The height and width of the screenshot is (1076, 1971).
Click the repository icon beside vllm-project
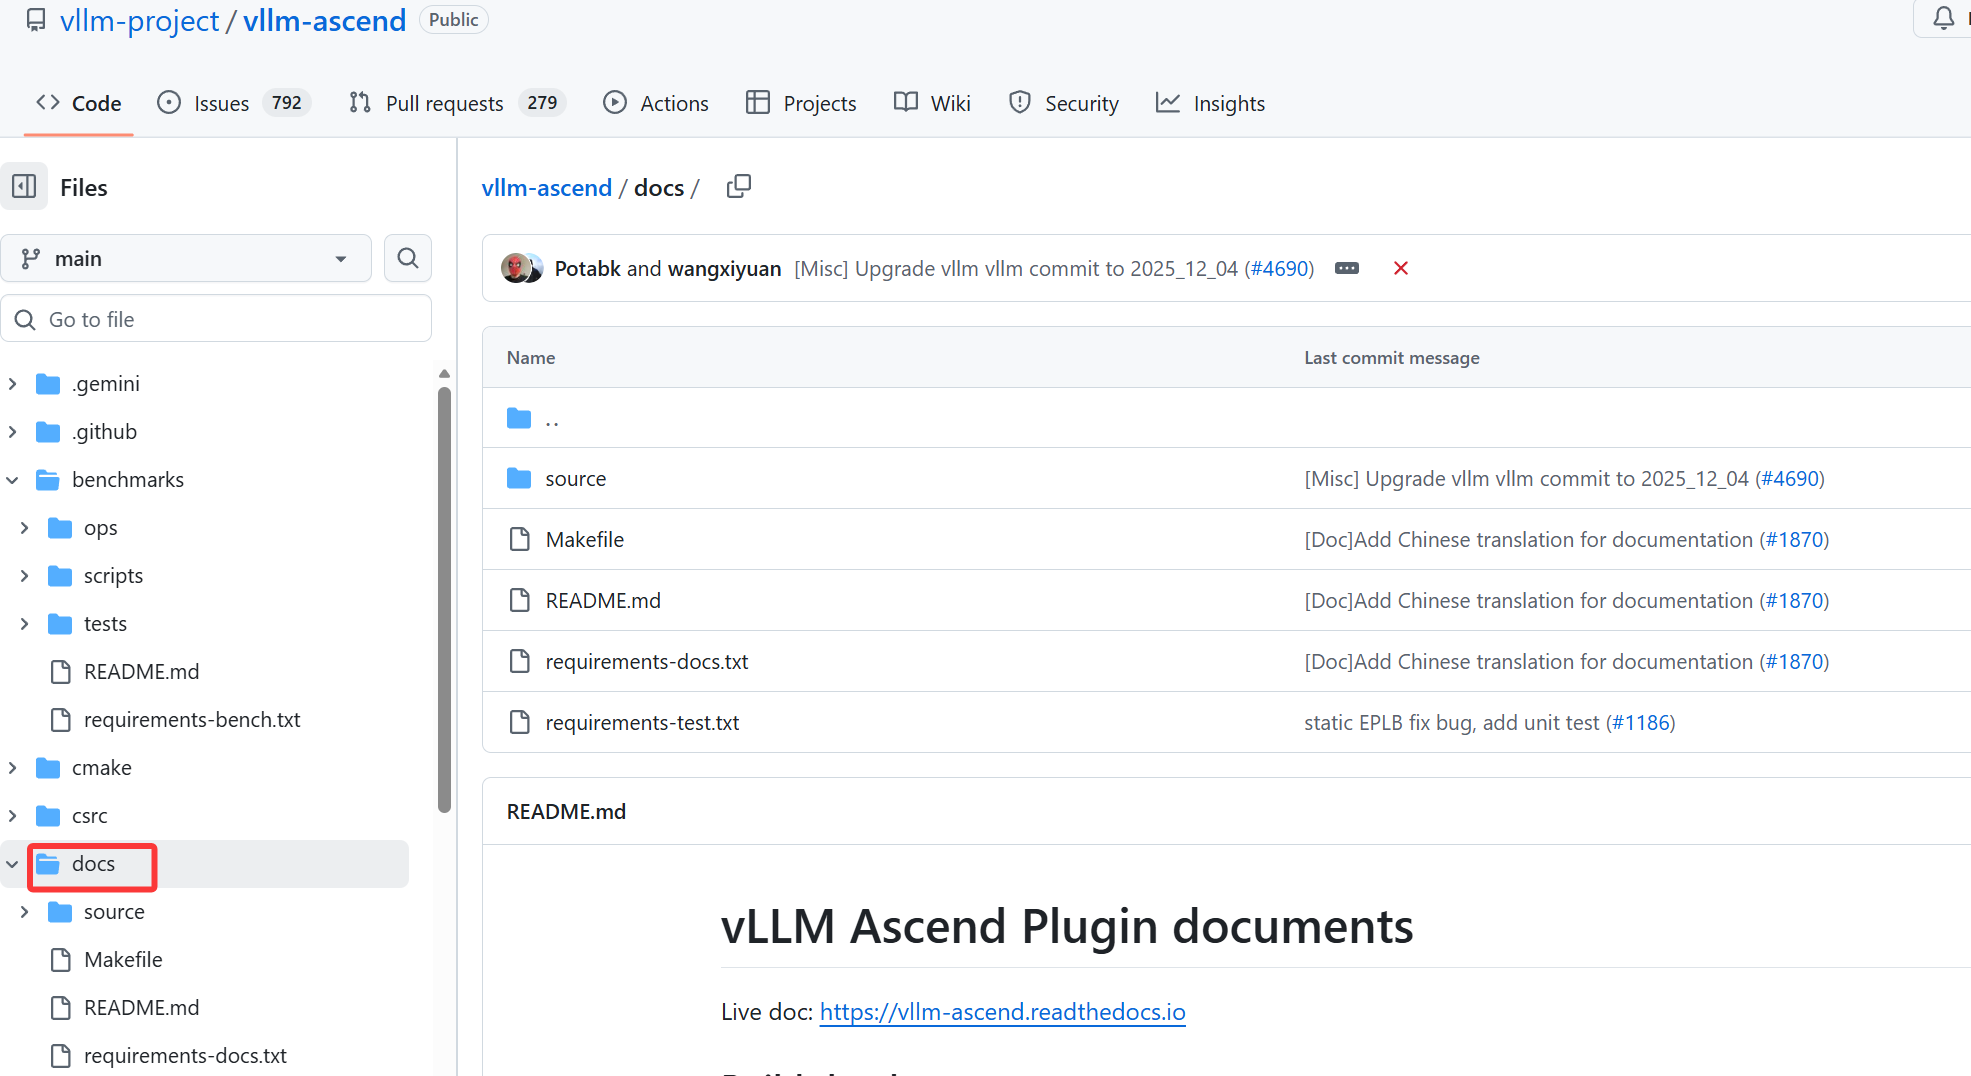[36, 20]
